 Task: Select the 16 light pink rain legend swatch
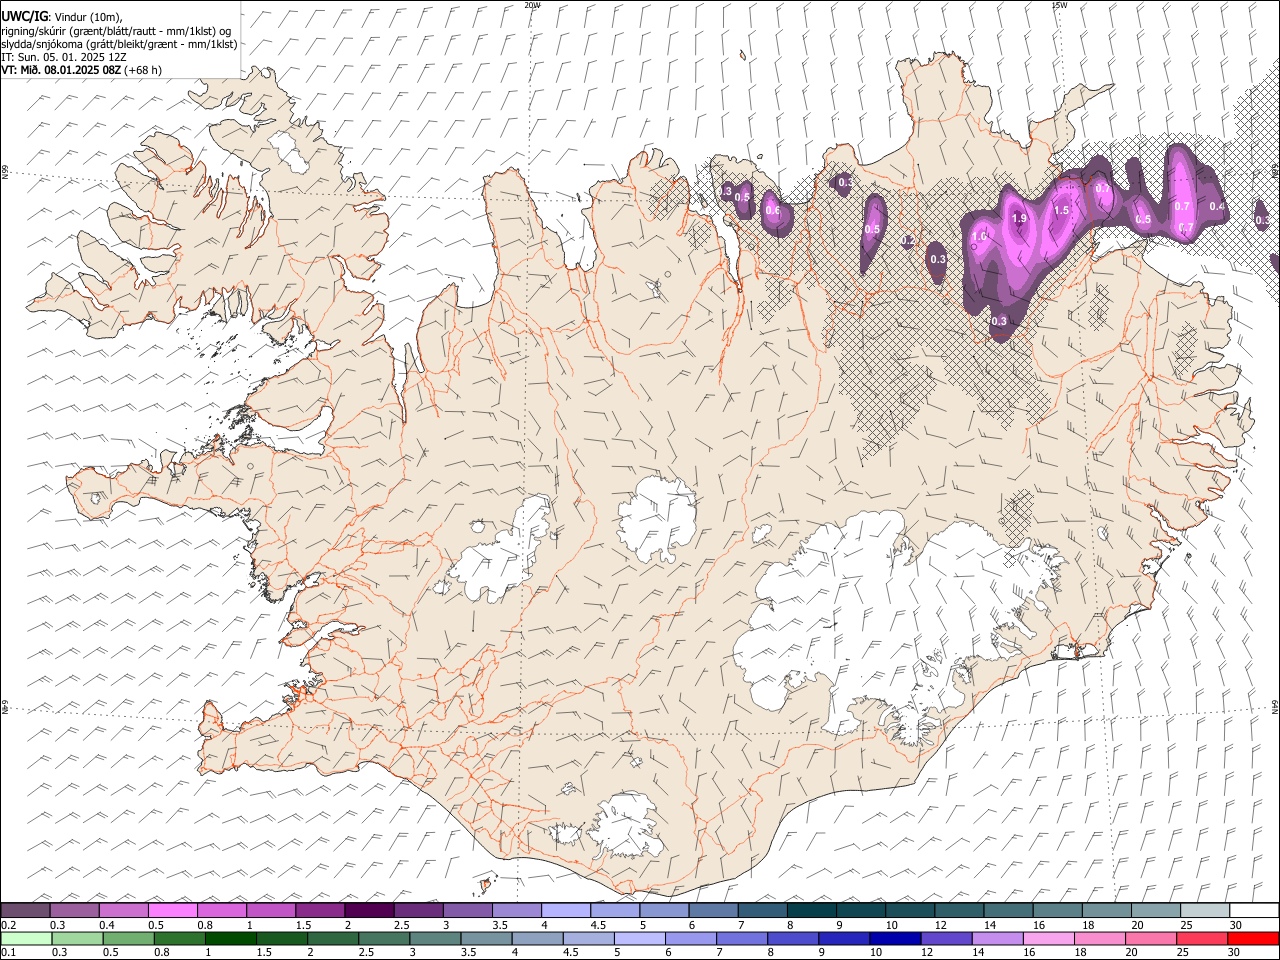pyautogui.click(x=1048, y=938)
